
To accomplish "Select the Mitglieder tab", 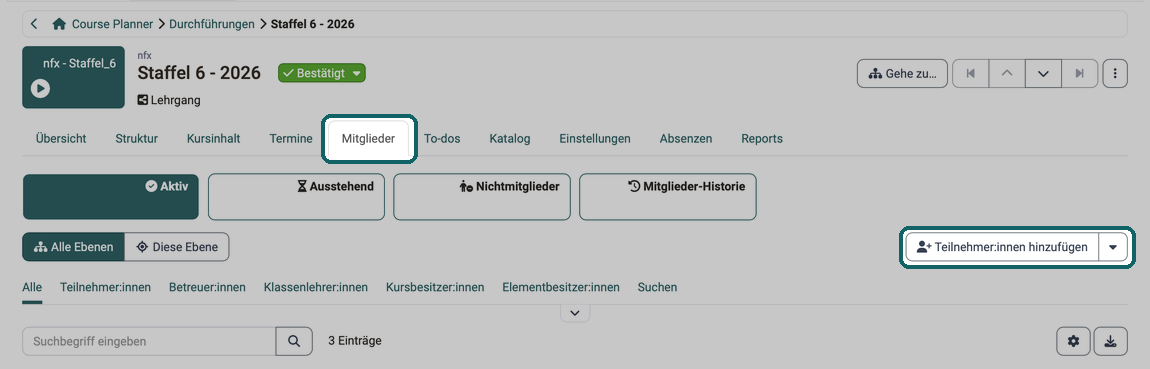I will [x=369, y=139].
